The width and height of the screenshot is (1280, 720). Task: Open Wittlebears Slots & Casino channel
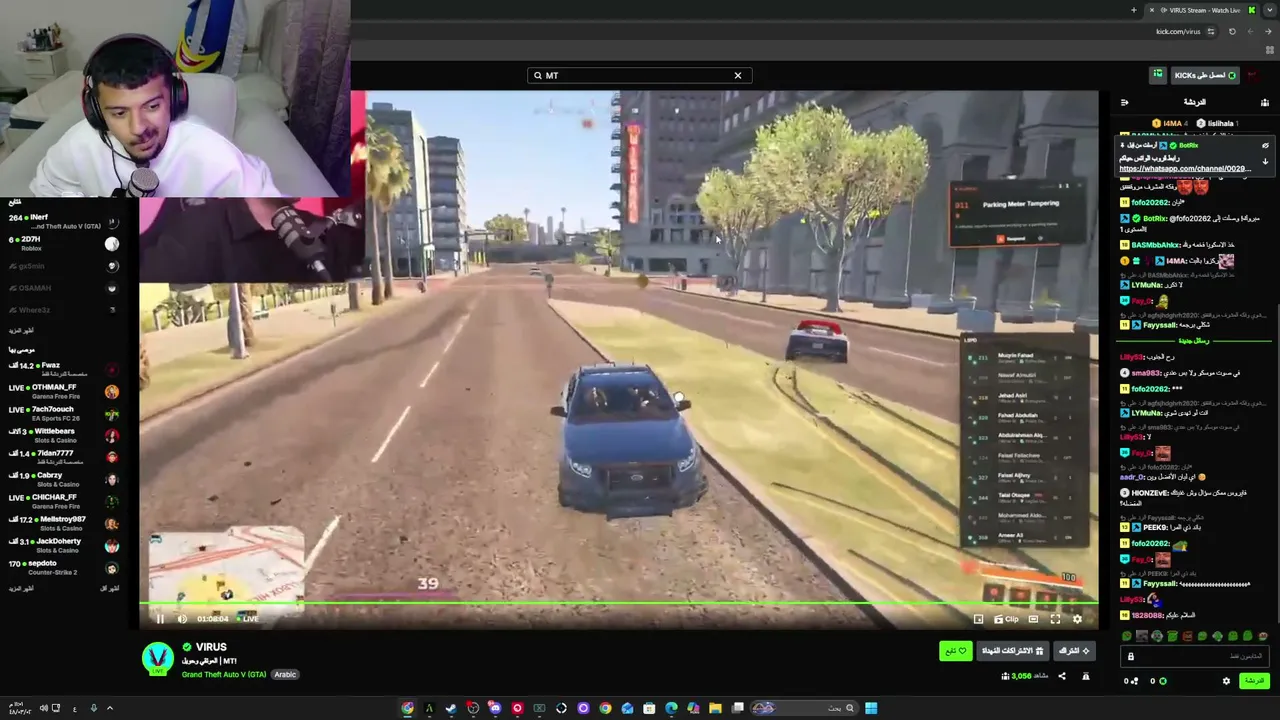coord(64,435)
